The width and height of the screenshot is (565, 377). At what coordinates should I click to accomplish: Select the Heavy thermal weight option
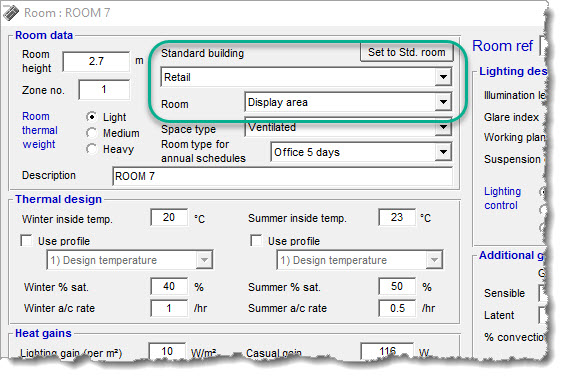(x=92, y=149)
